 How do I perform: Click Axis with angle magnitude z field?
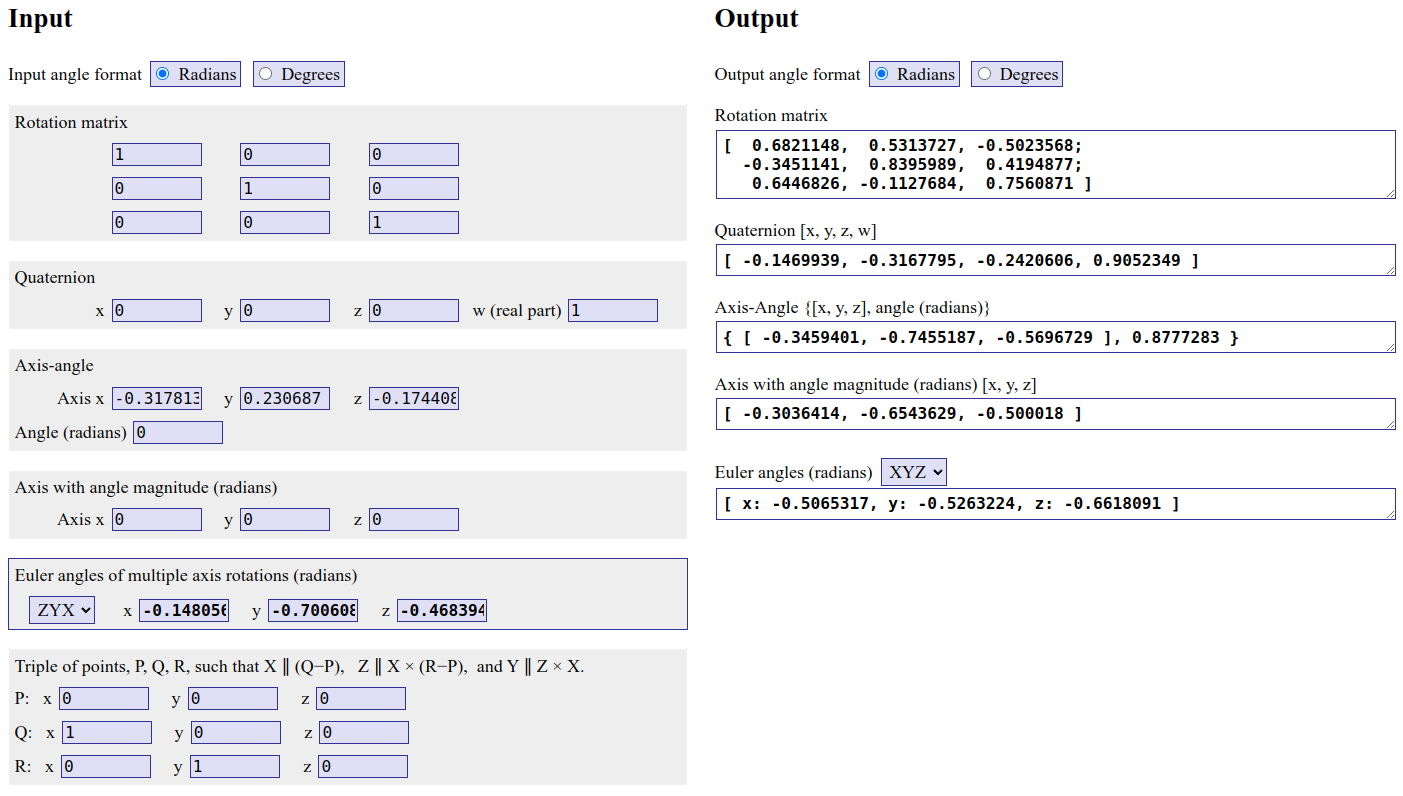point(414,519)
